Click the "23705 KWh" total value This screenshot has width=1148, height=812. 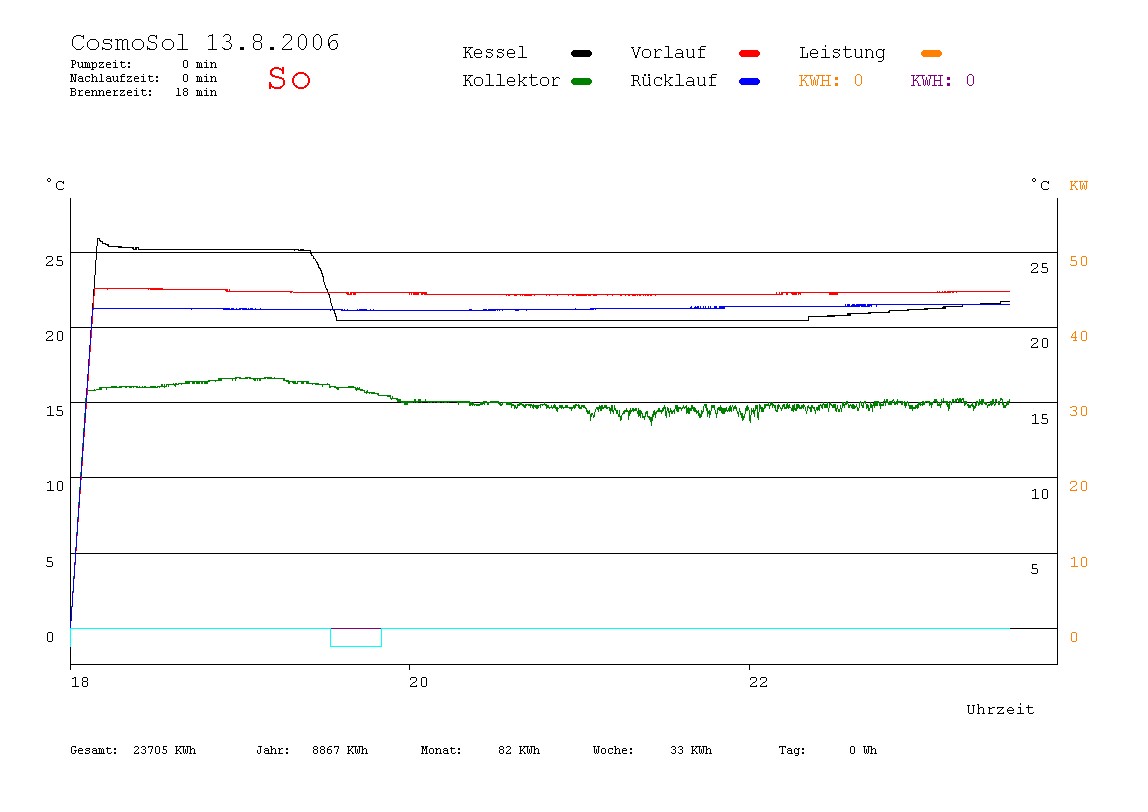click(x=165, y=750)
